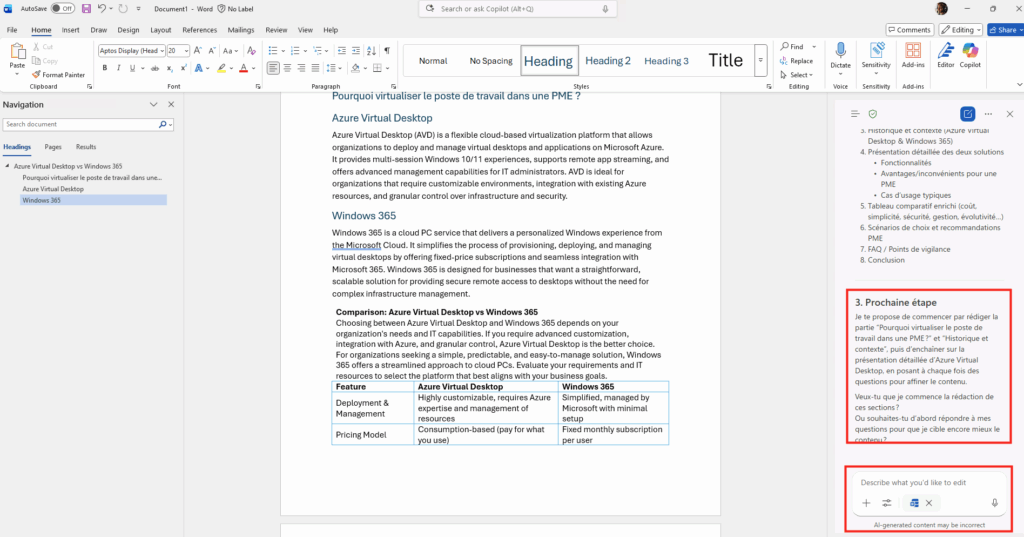Open the Comments pane

(x=908, y=30)
